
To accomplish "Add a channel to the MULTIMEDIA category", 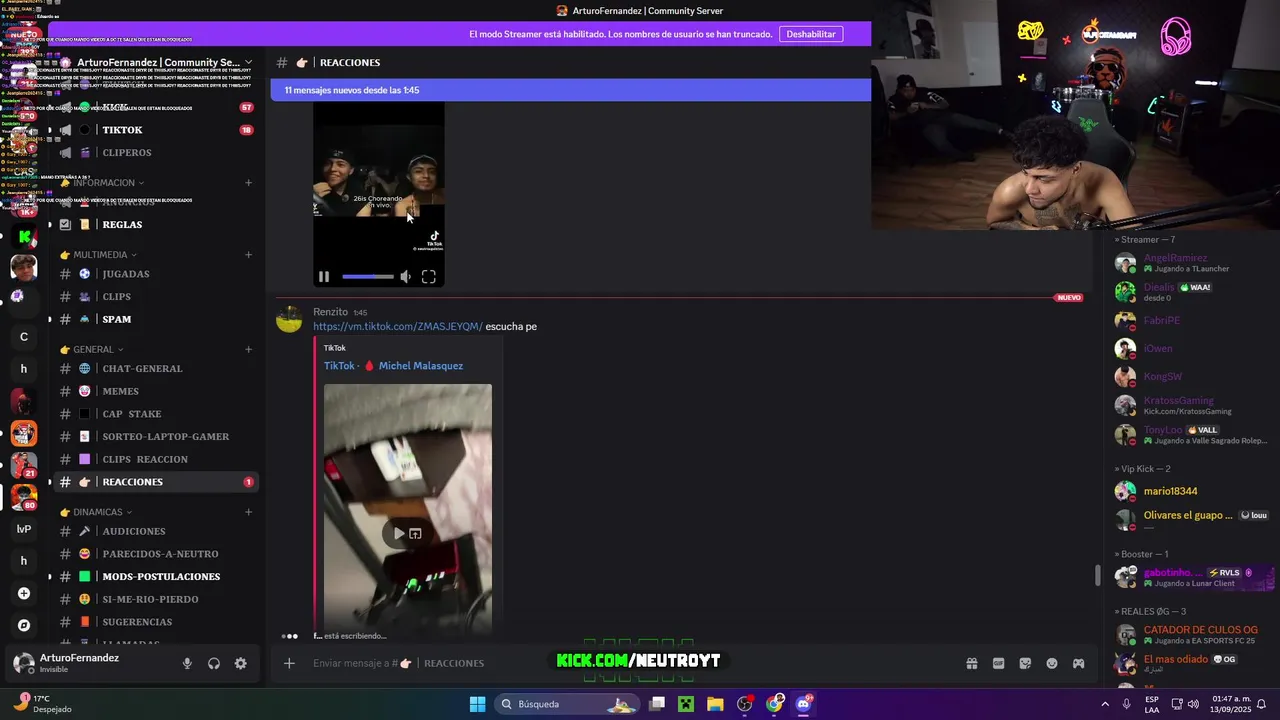I will pyautogui.click(x=248, y=255).
